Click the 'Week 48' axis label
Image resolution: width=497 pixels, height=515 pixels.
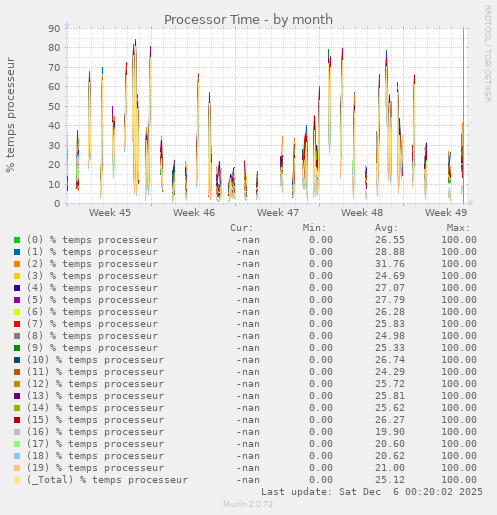(362, 213)
